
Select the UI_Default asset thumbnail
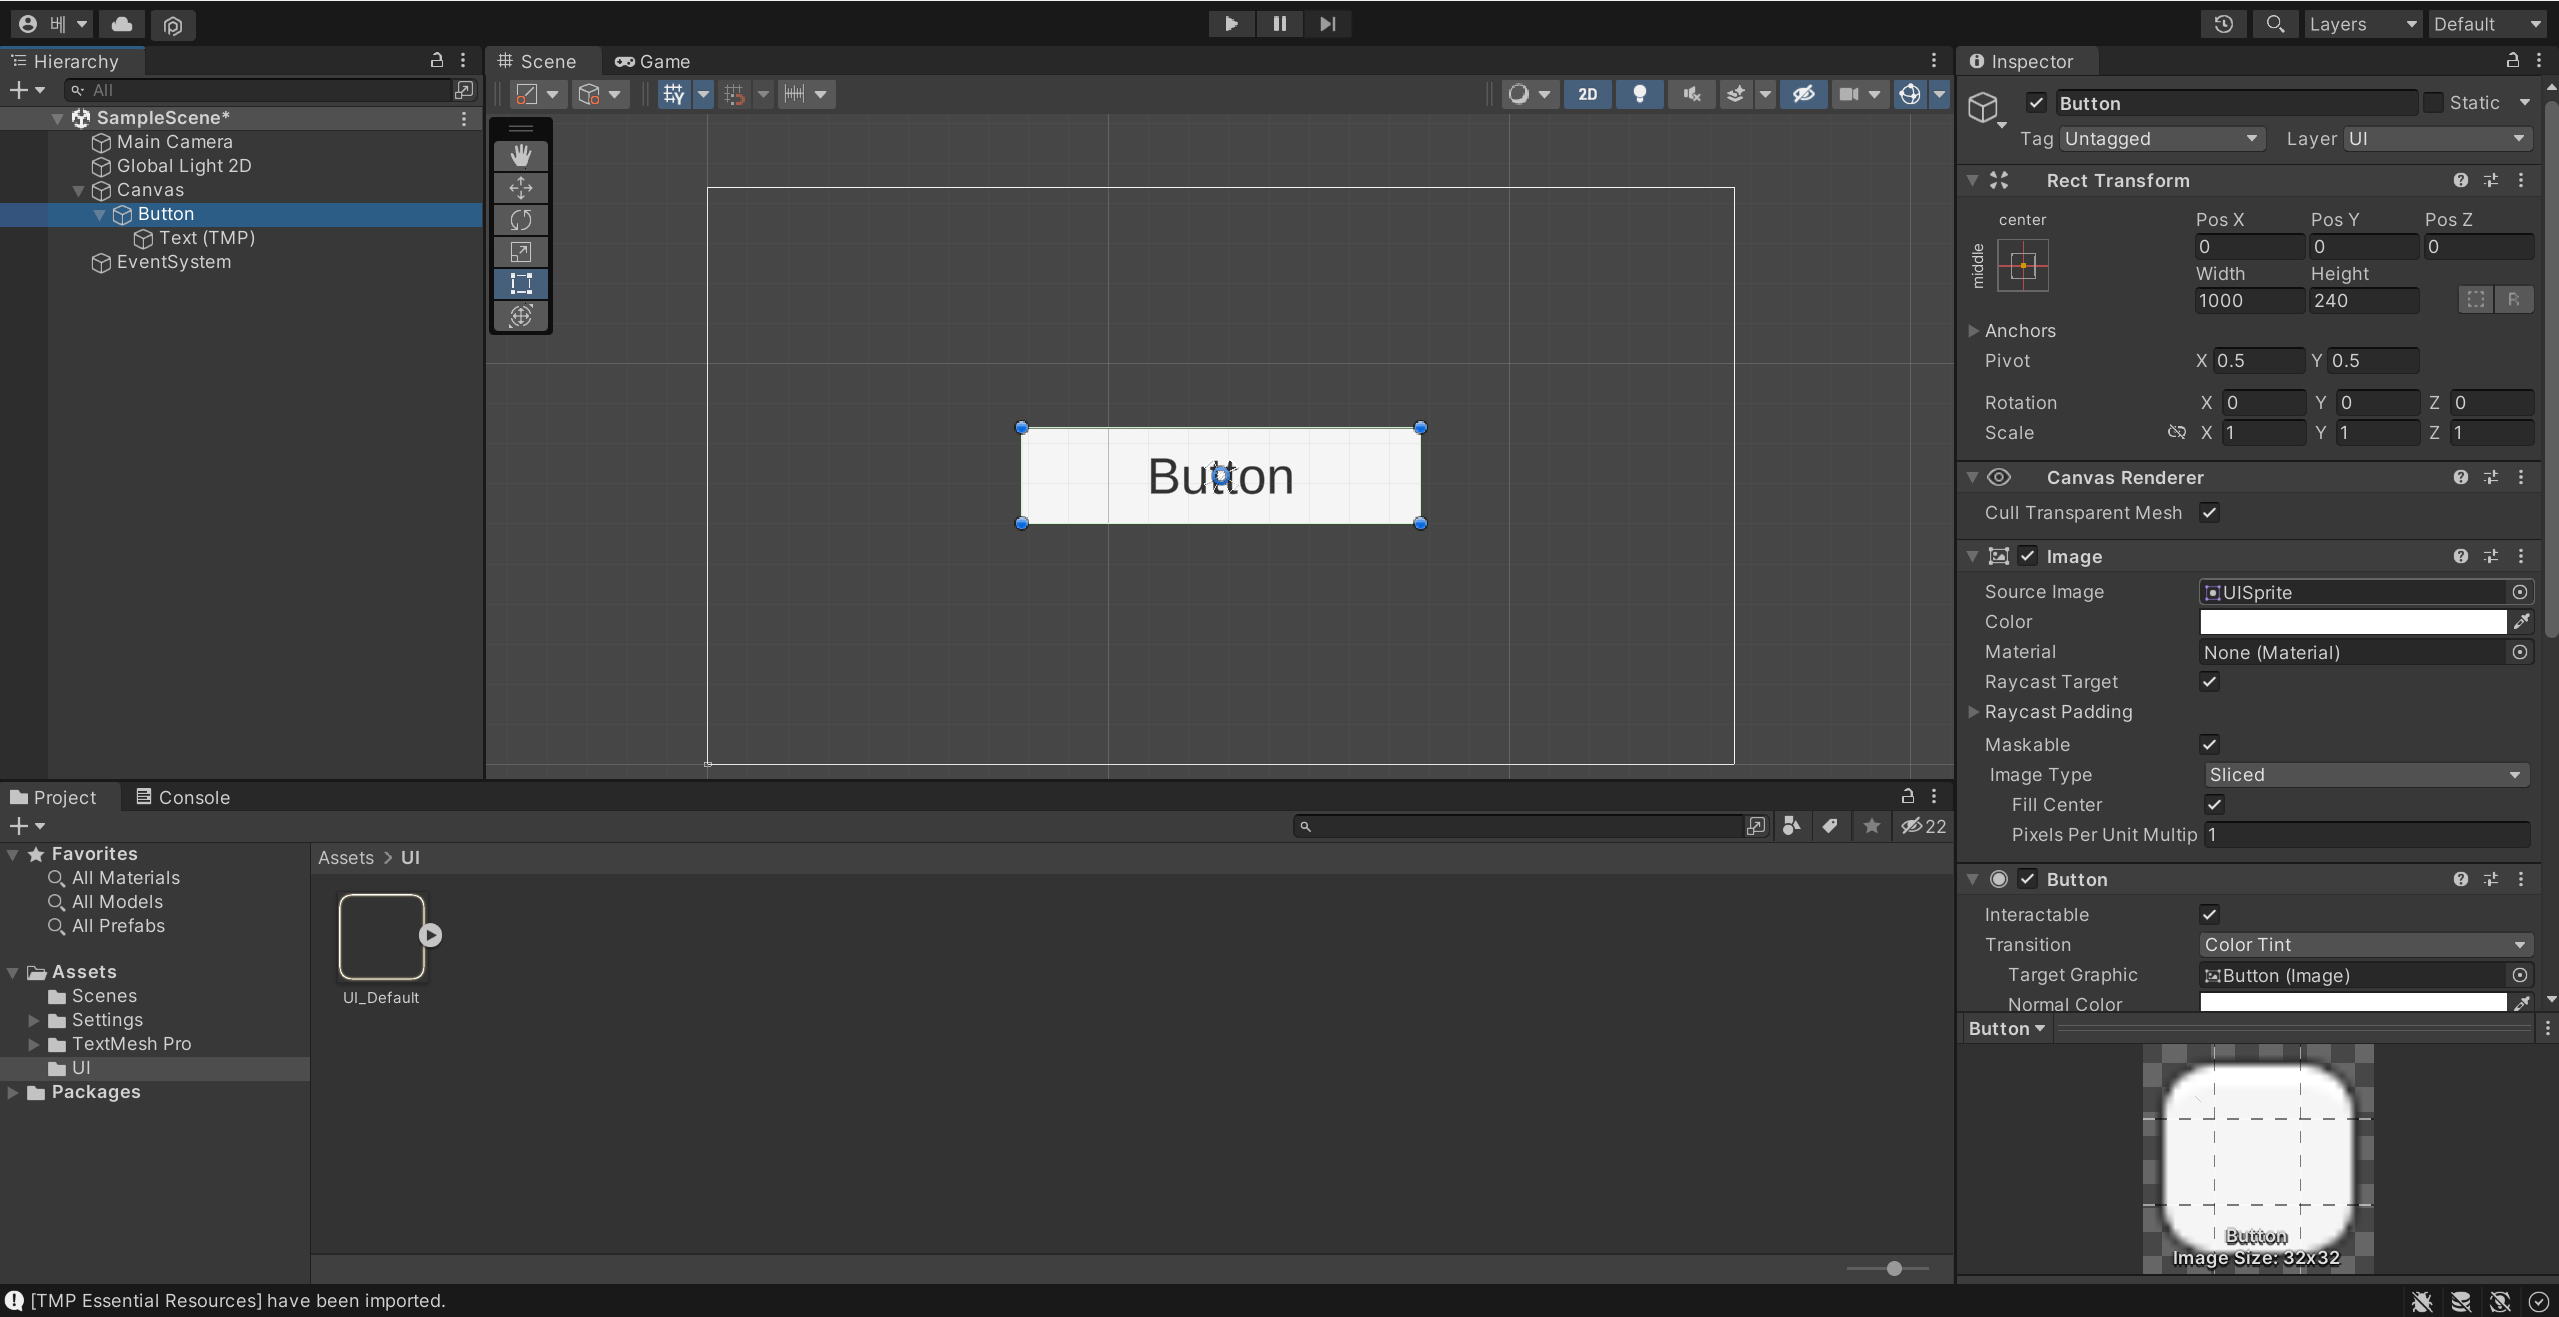pyautogui.click(x=381, y=937)
